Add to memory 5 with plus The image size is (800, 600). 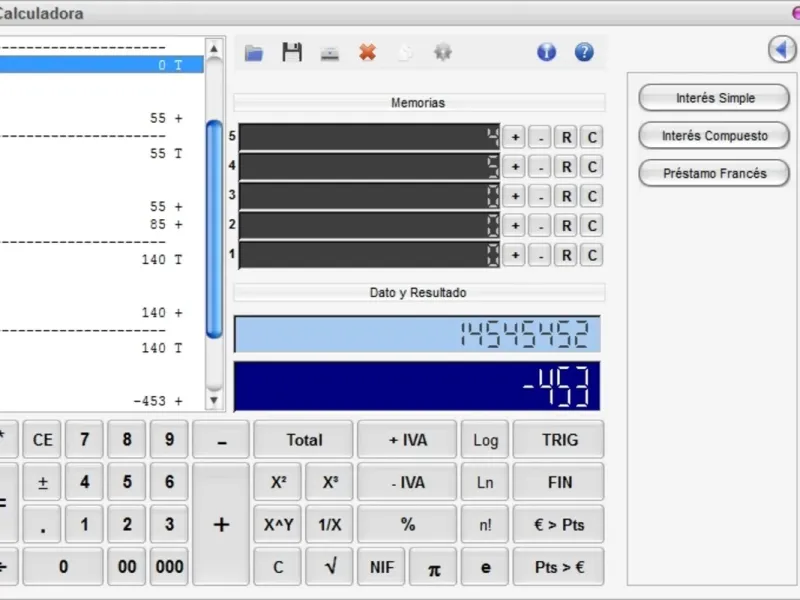click(x=514, y=138)
